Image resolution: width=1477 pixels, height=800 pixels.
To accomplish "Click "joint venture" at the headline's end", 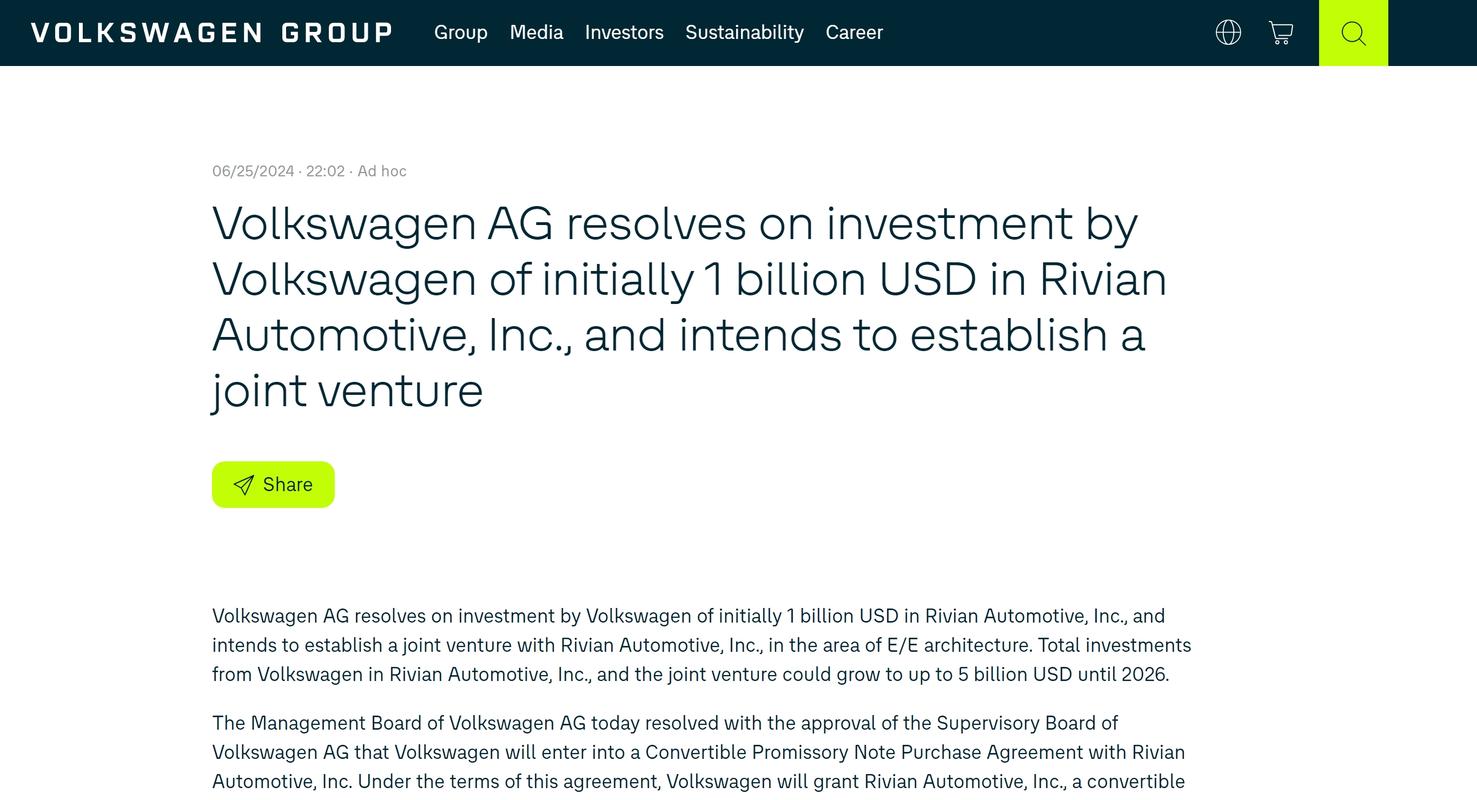I will pos(348,391).
